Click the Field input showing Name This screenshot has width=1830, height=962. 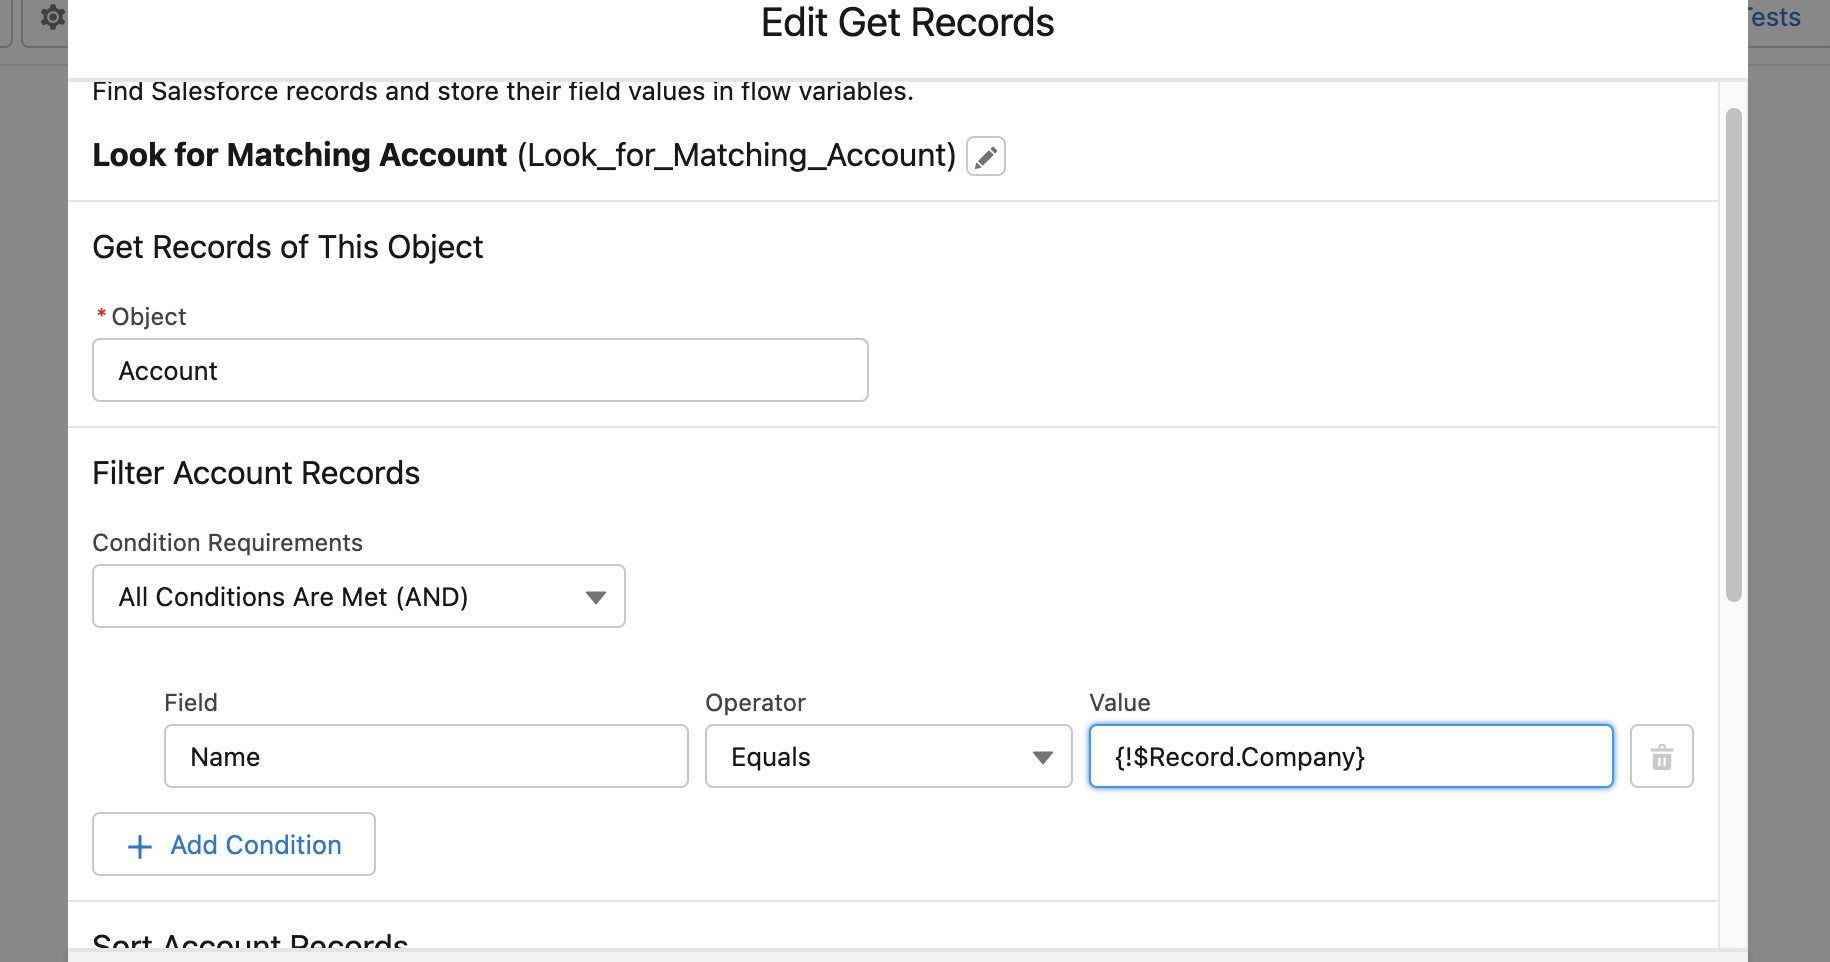pos(426,756)
